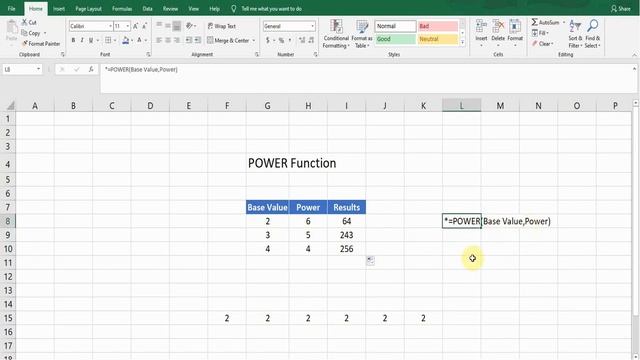Align text to bottom
Image resolution: width=640 pixels, height=360 pixels.
177,26
